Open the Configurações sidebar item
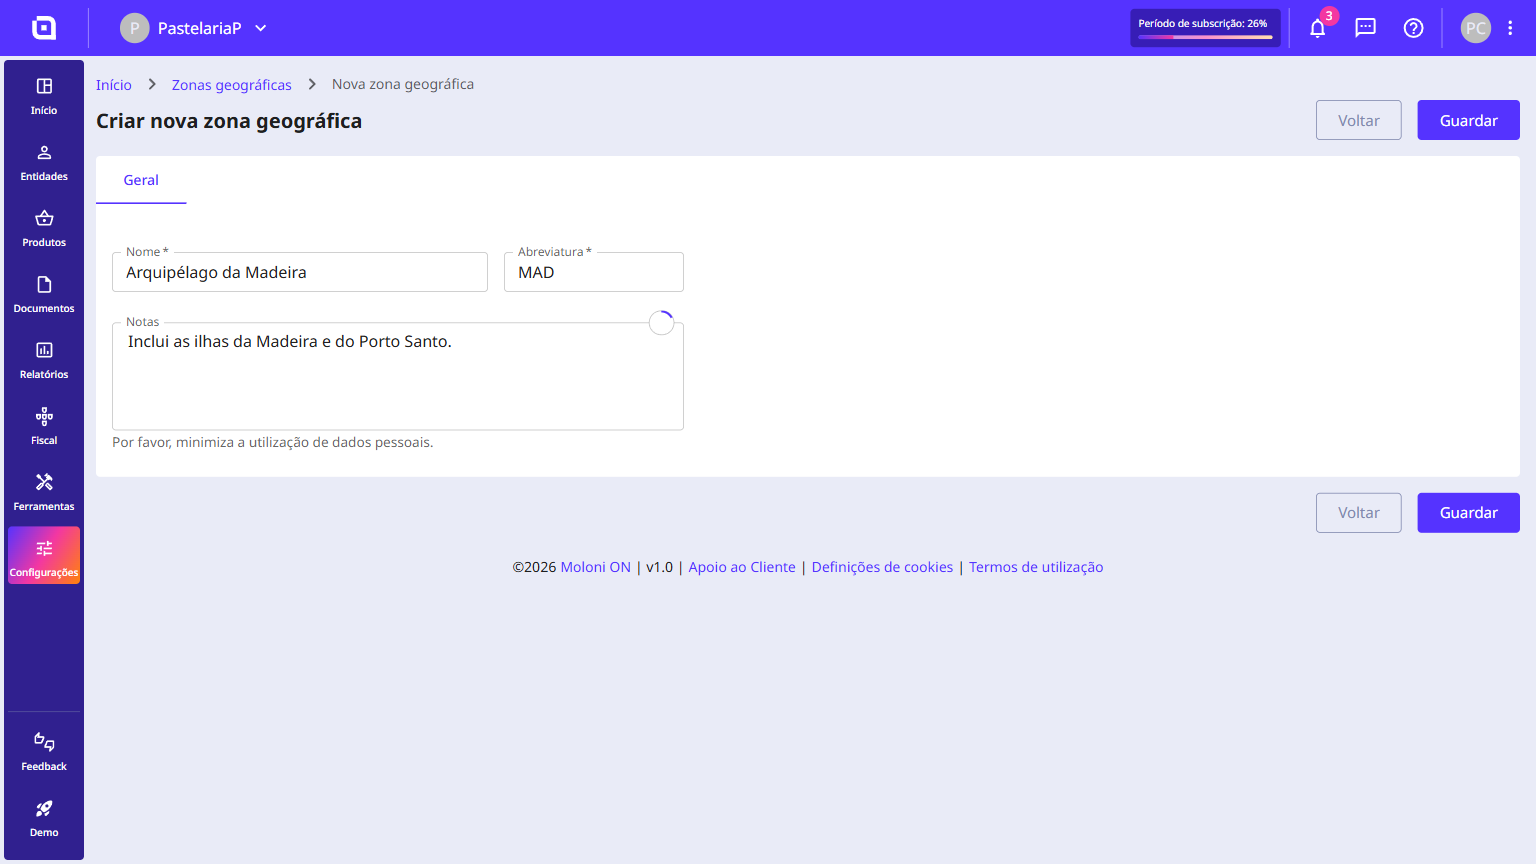This screenshot has width=1536, height=864. pyautogui.click(x=44, y=556)
